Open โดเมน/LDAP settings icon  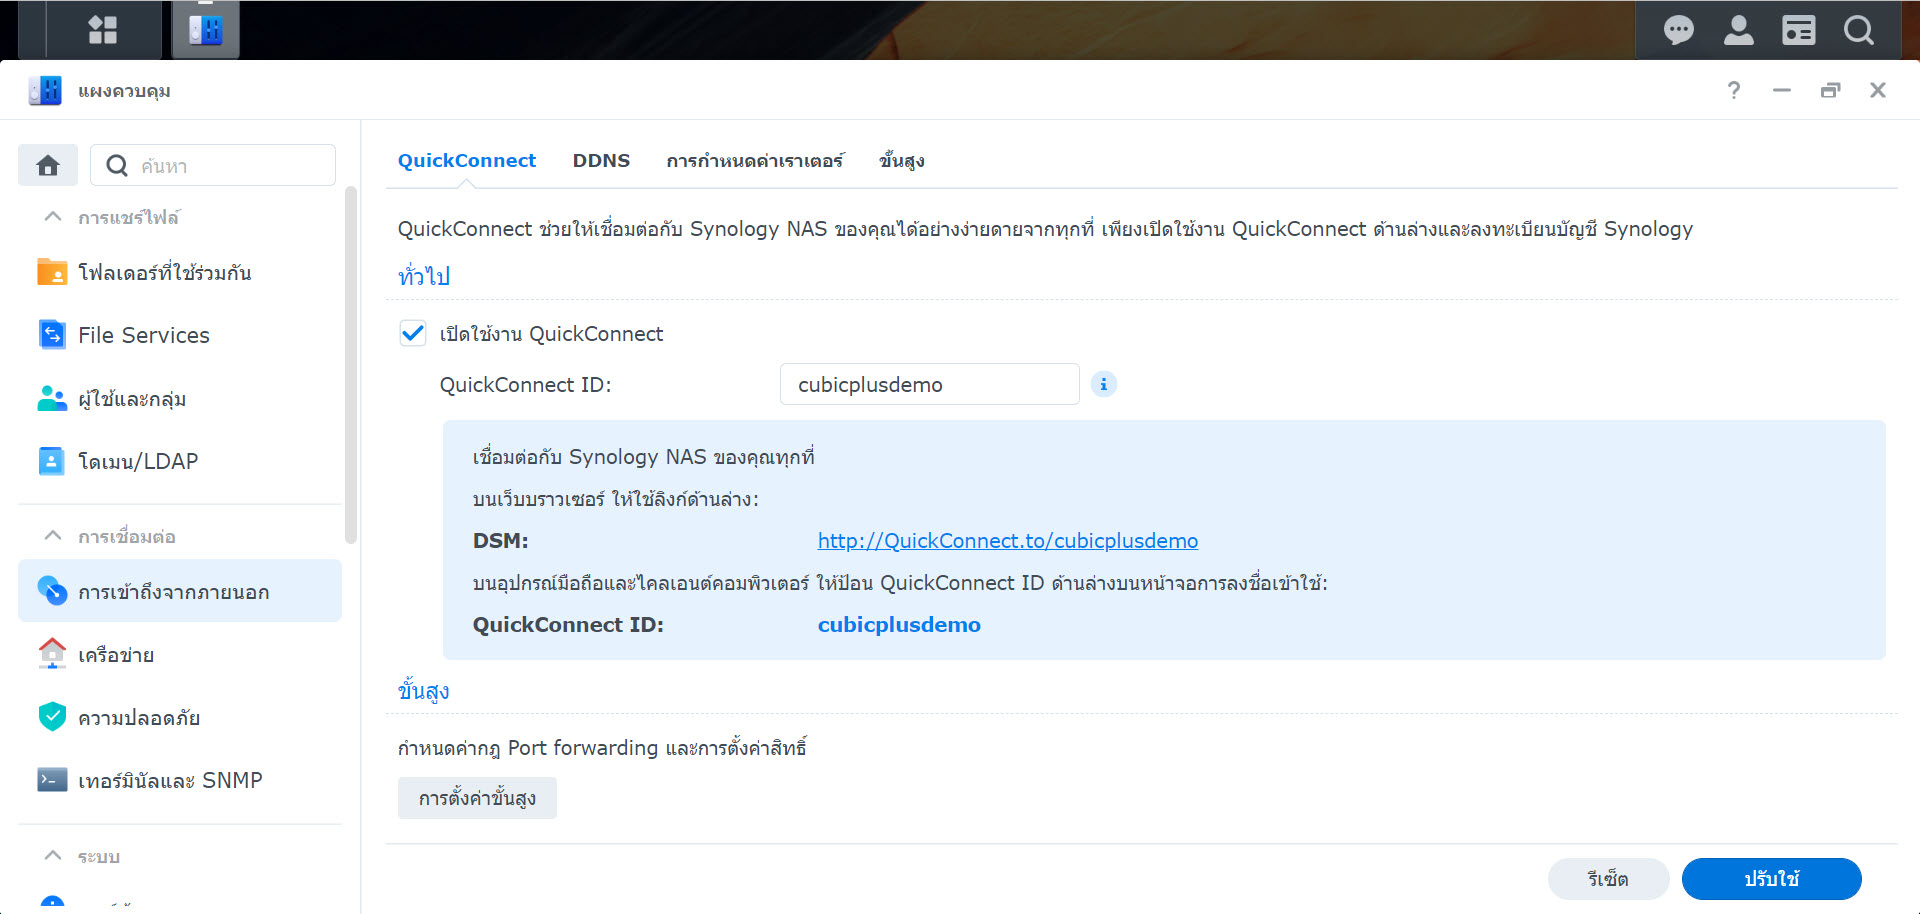(51, 460)
